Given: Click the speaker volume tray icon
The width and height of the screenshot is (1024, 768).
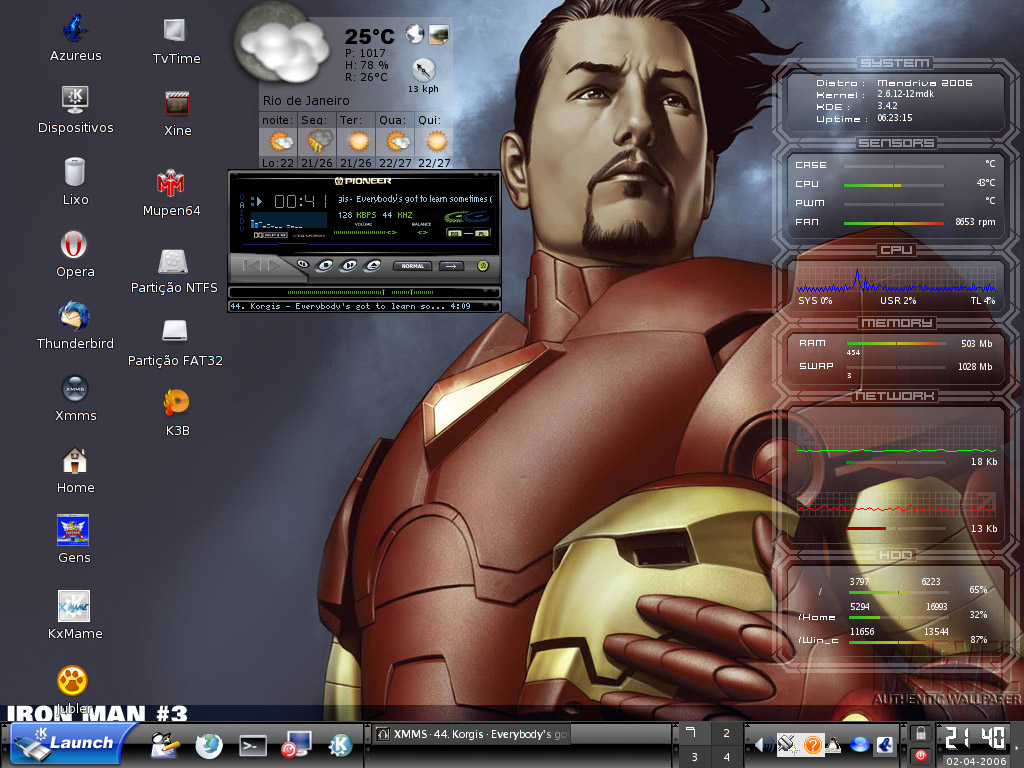Looking at the screenshot, I should click(x=763, y=745).
